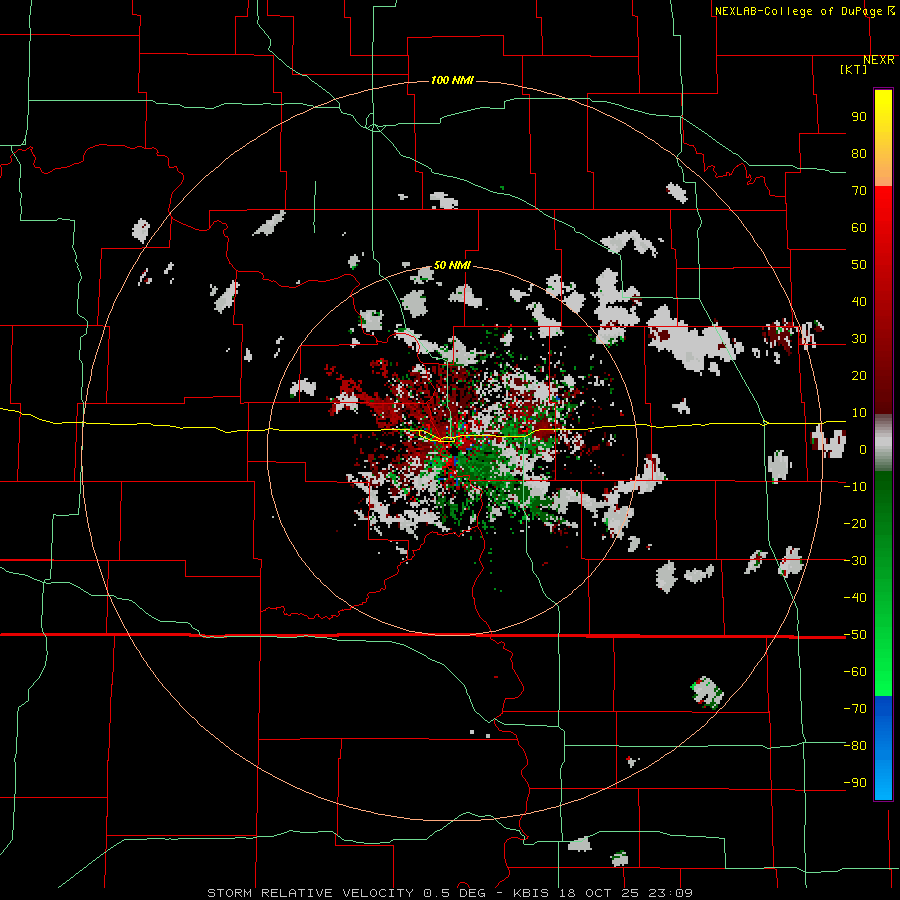Select the -40 scale label

(855, 598)
